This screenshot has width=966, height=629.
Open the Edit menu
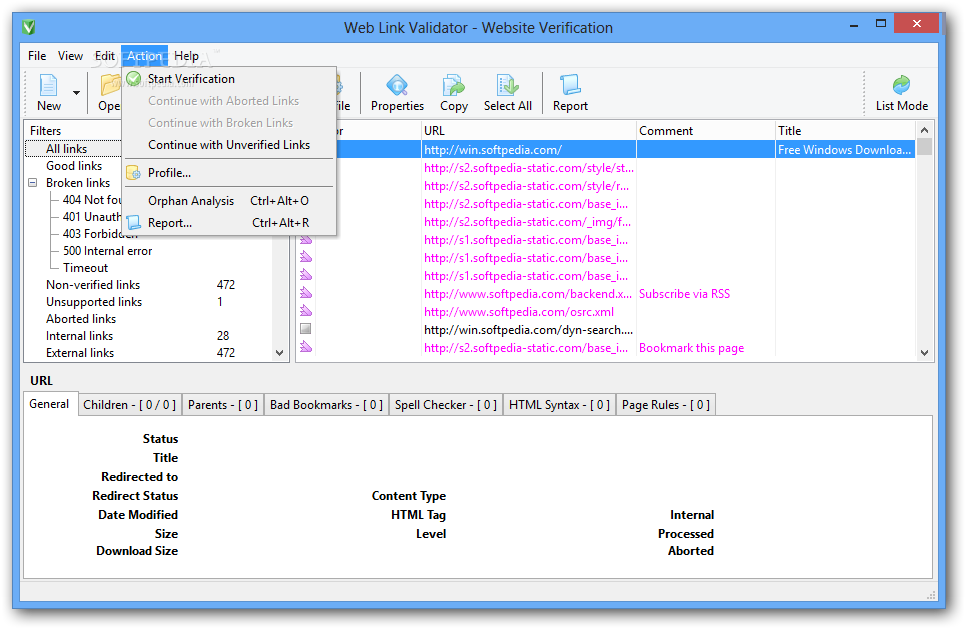(105, 55)
